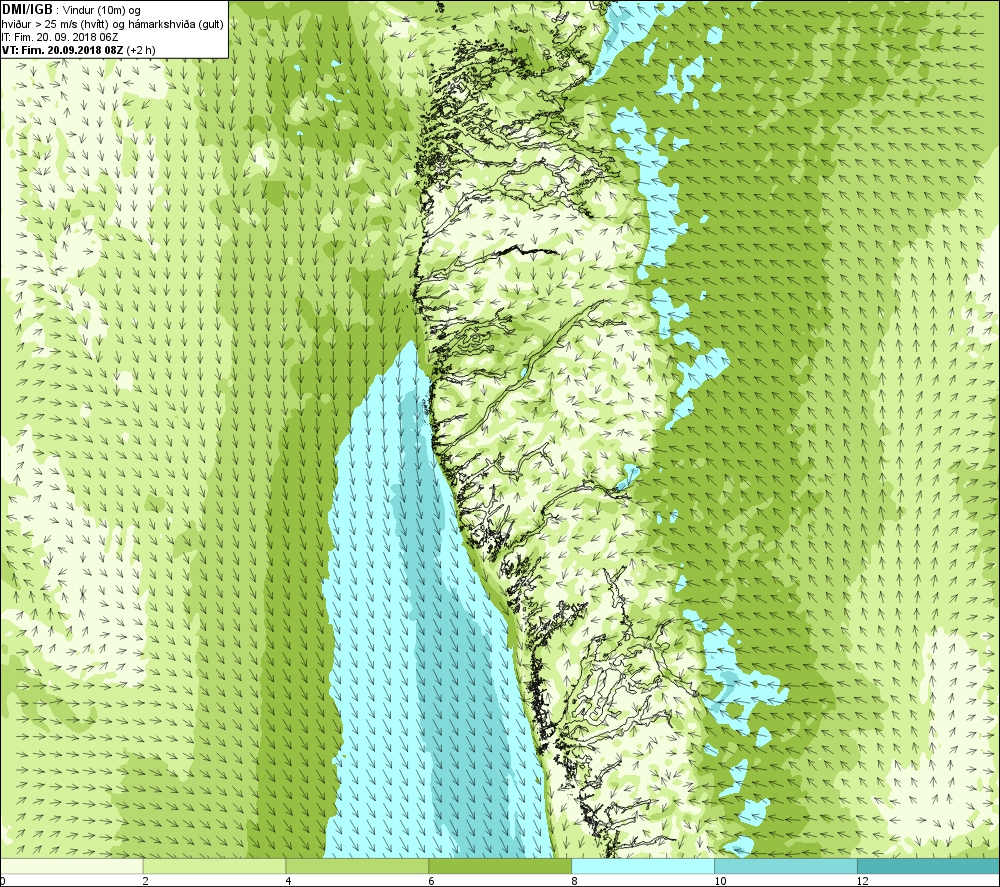The width and height of the screenshot is (1000, 887).
Task: Click the legend scale value 12
Action: [x=863, y=881]
